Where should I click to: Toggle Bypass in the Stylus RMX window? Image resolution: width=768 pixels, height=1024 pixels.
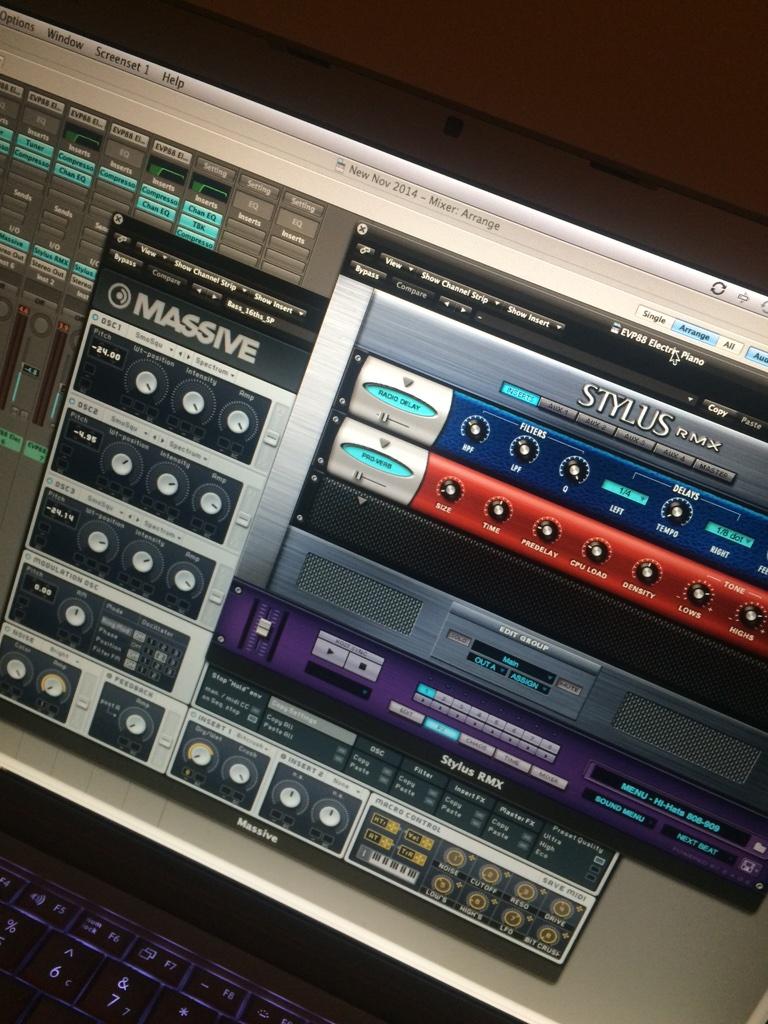coord(368,272)
